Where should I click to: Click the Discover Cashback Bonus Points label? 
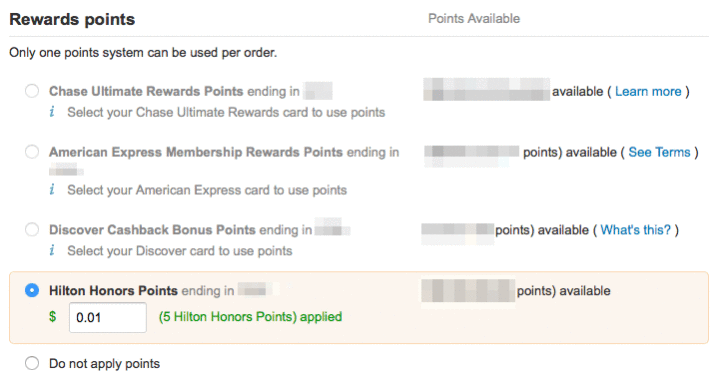tap(152, 229)
